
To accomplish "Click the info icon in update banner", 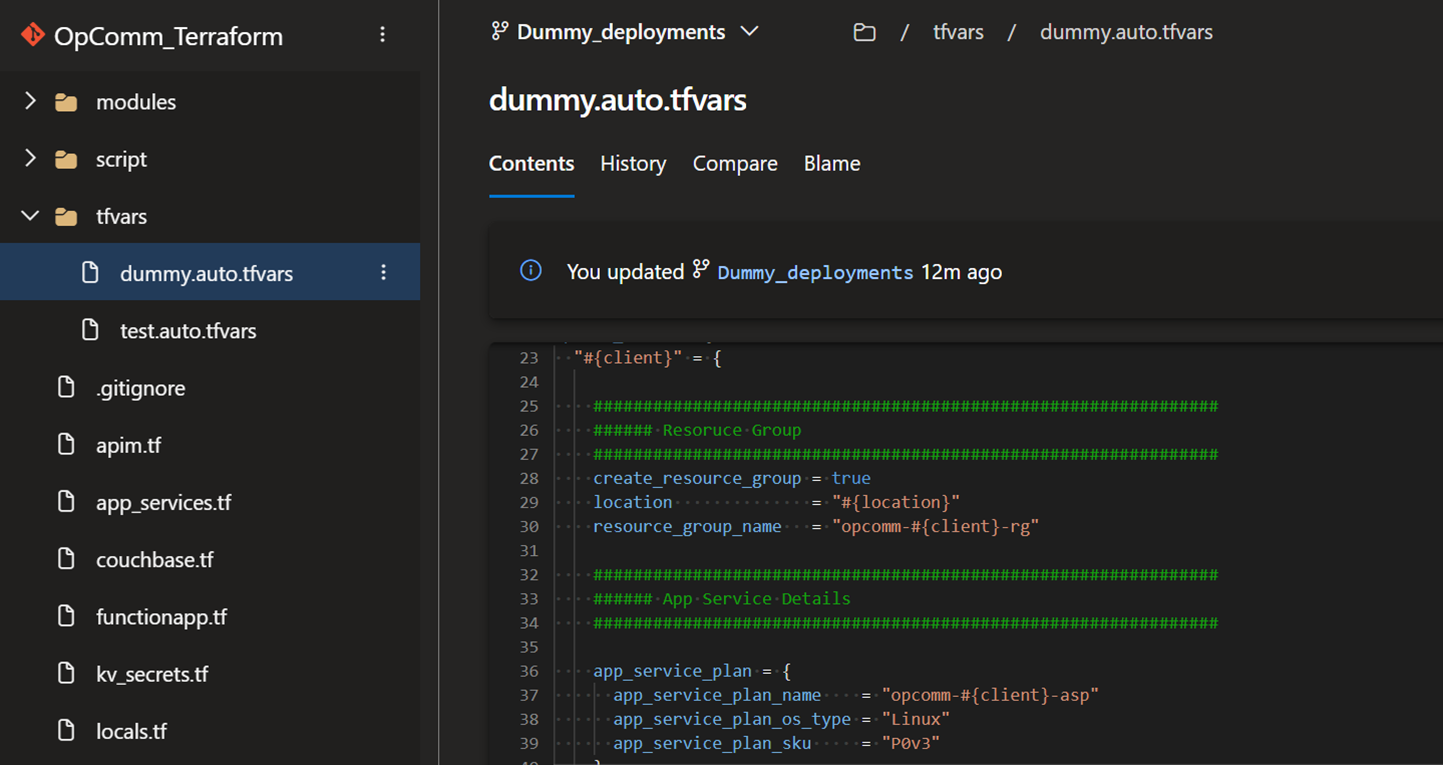I will 531,271.
